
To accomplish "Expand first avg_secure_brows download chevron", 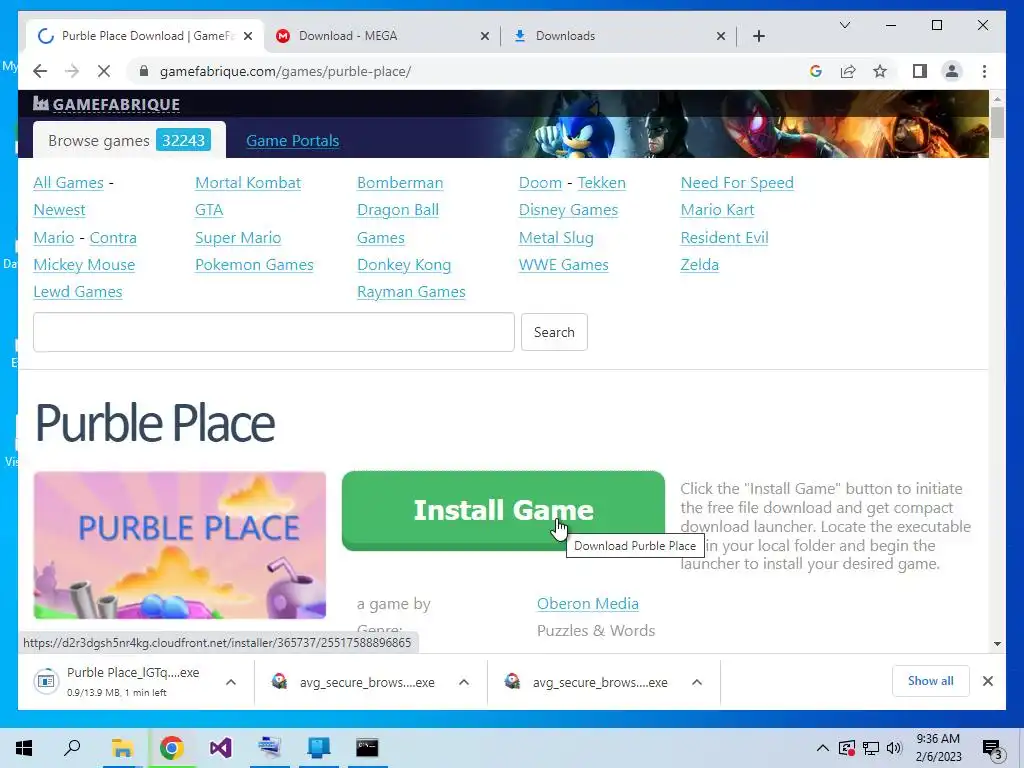I will (x=464, y=682).
